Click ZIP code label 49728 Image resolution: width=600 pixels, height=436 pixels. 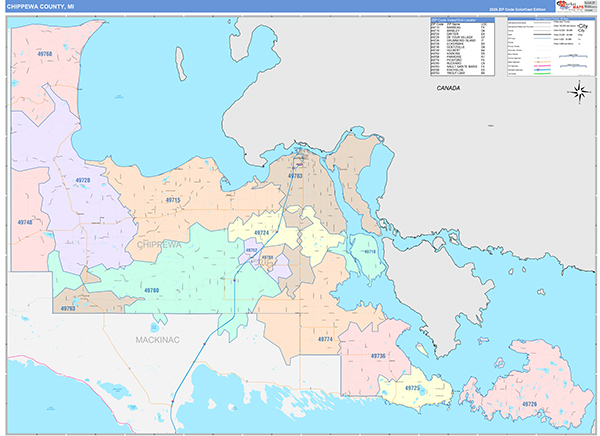pyautogui.click(x=83, y=180)
